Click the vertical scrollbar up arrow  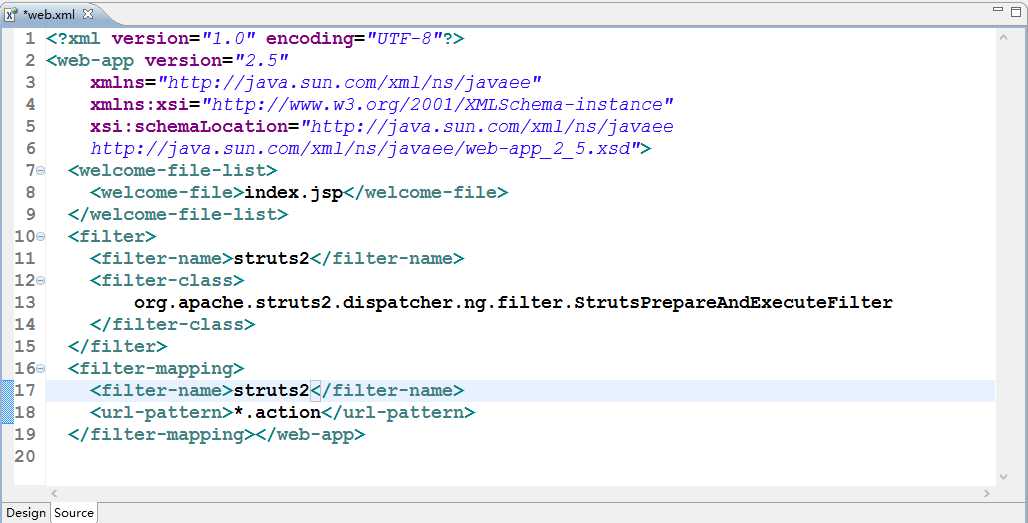(1003, 36)
